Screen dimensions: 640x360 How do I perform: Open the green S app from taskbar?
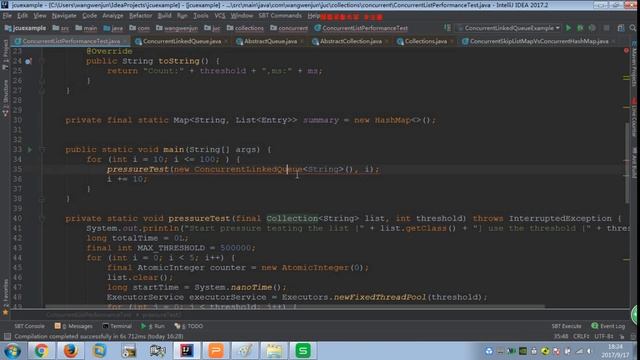(303, 351)
